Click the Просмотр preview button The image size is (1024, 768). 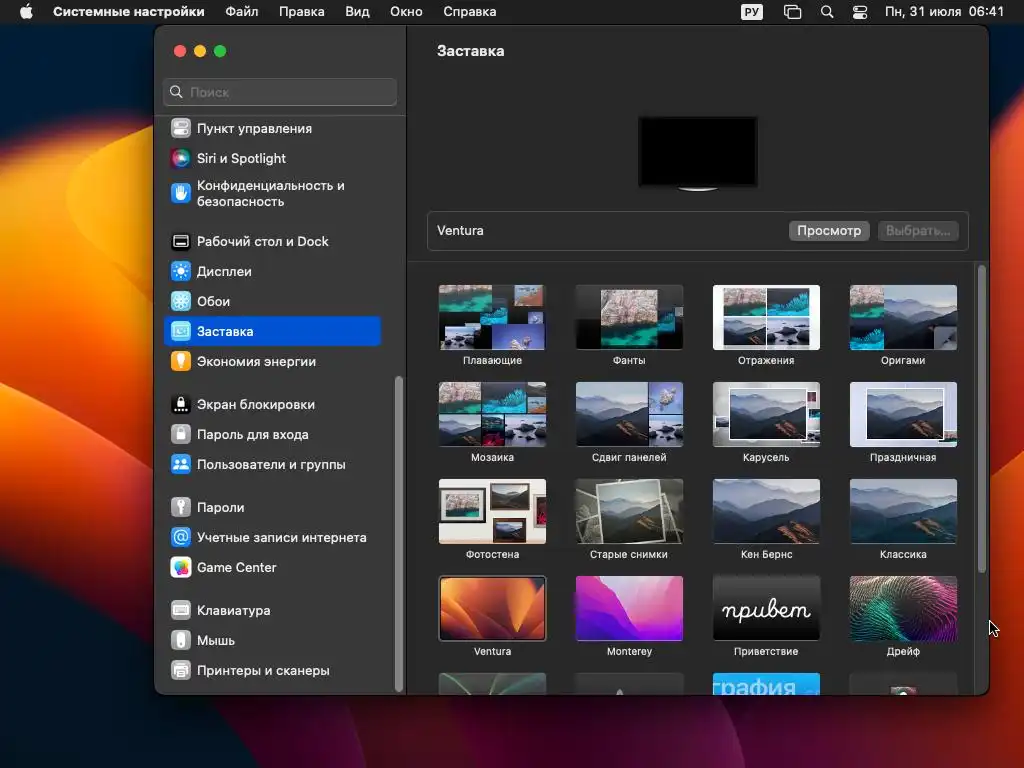829,231
